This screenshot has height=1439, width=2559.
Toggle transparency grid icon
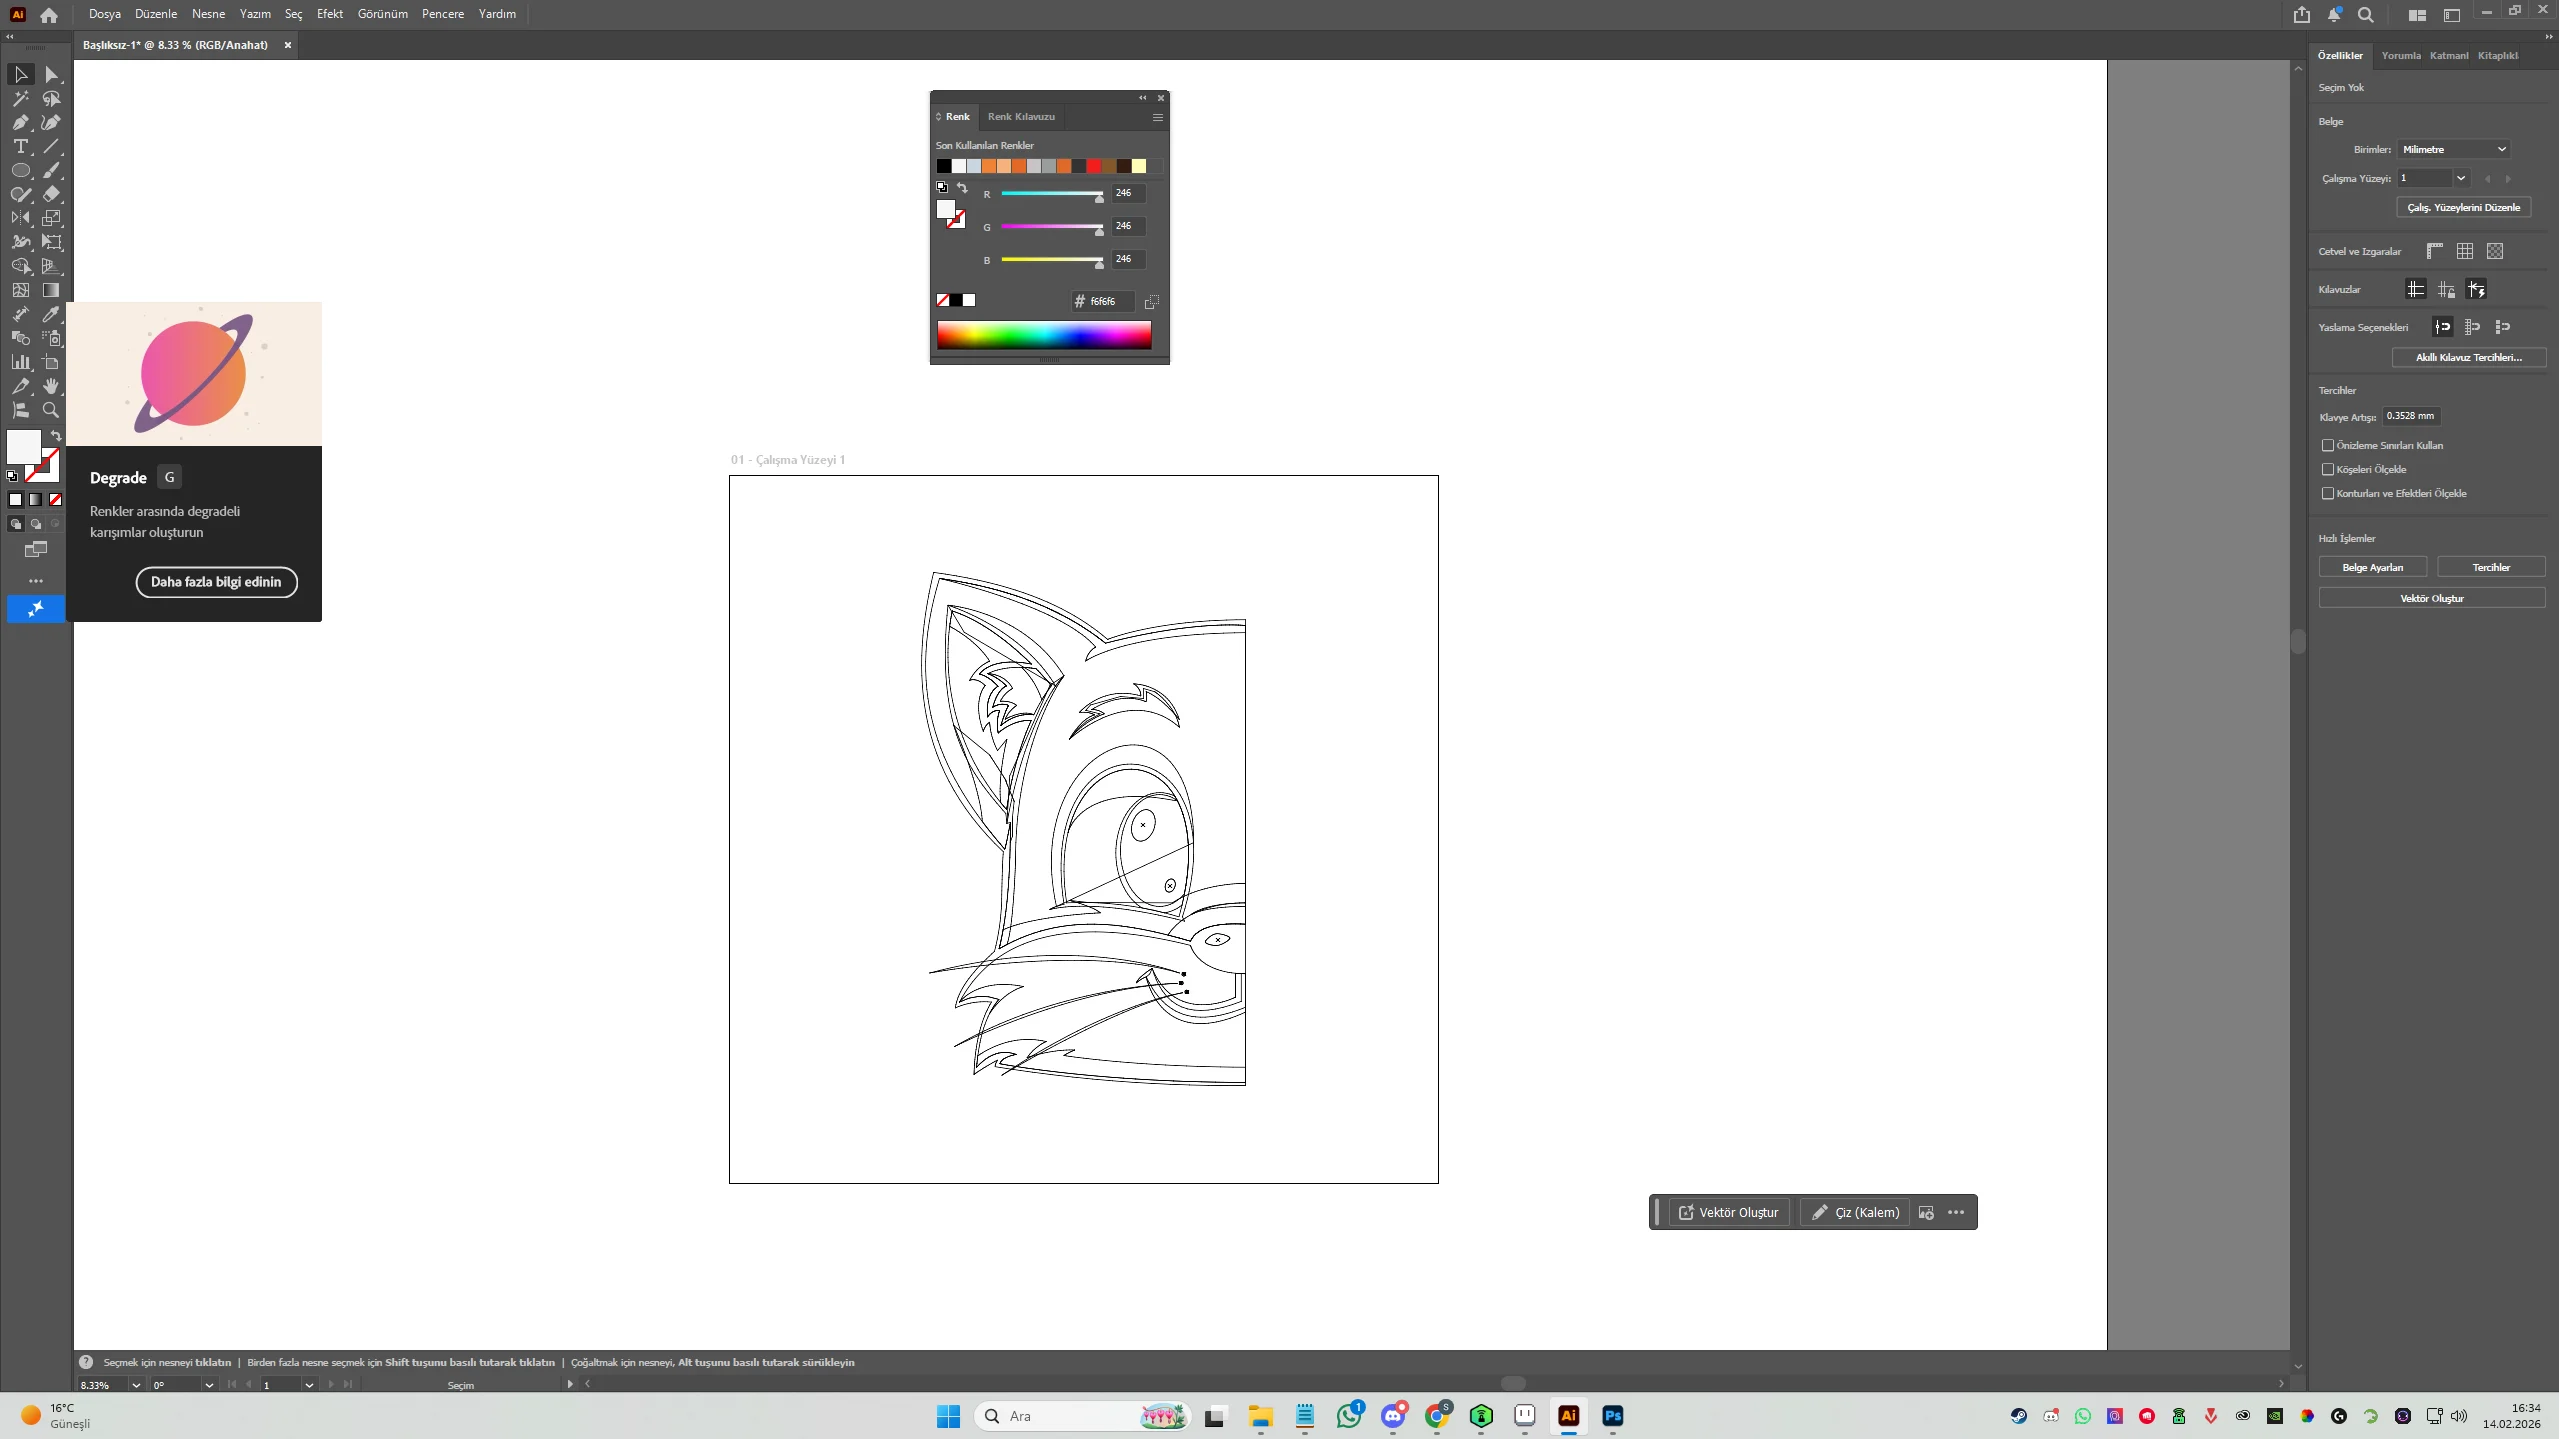point(2495,251)
